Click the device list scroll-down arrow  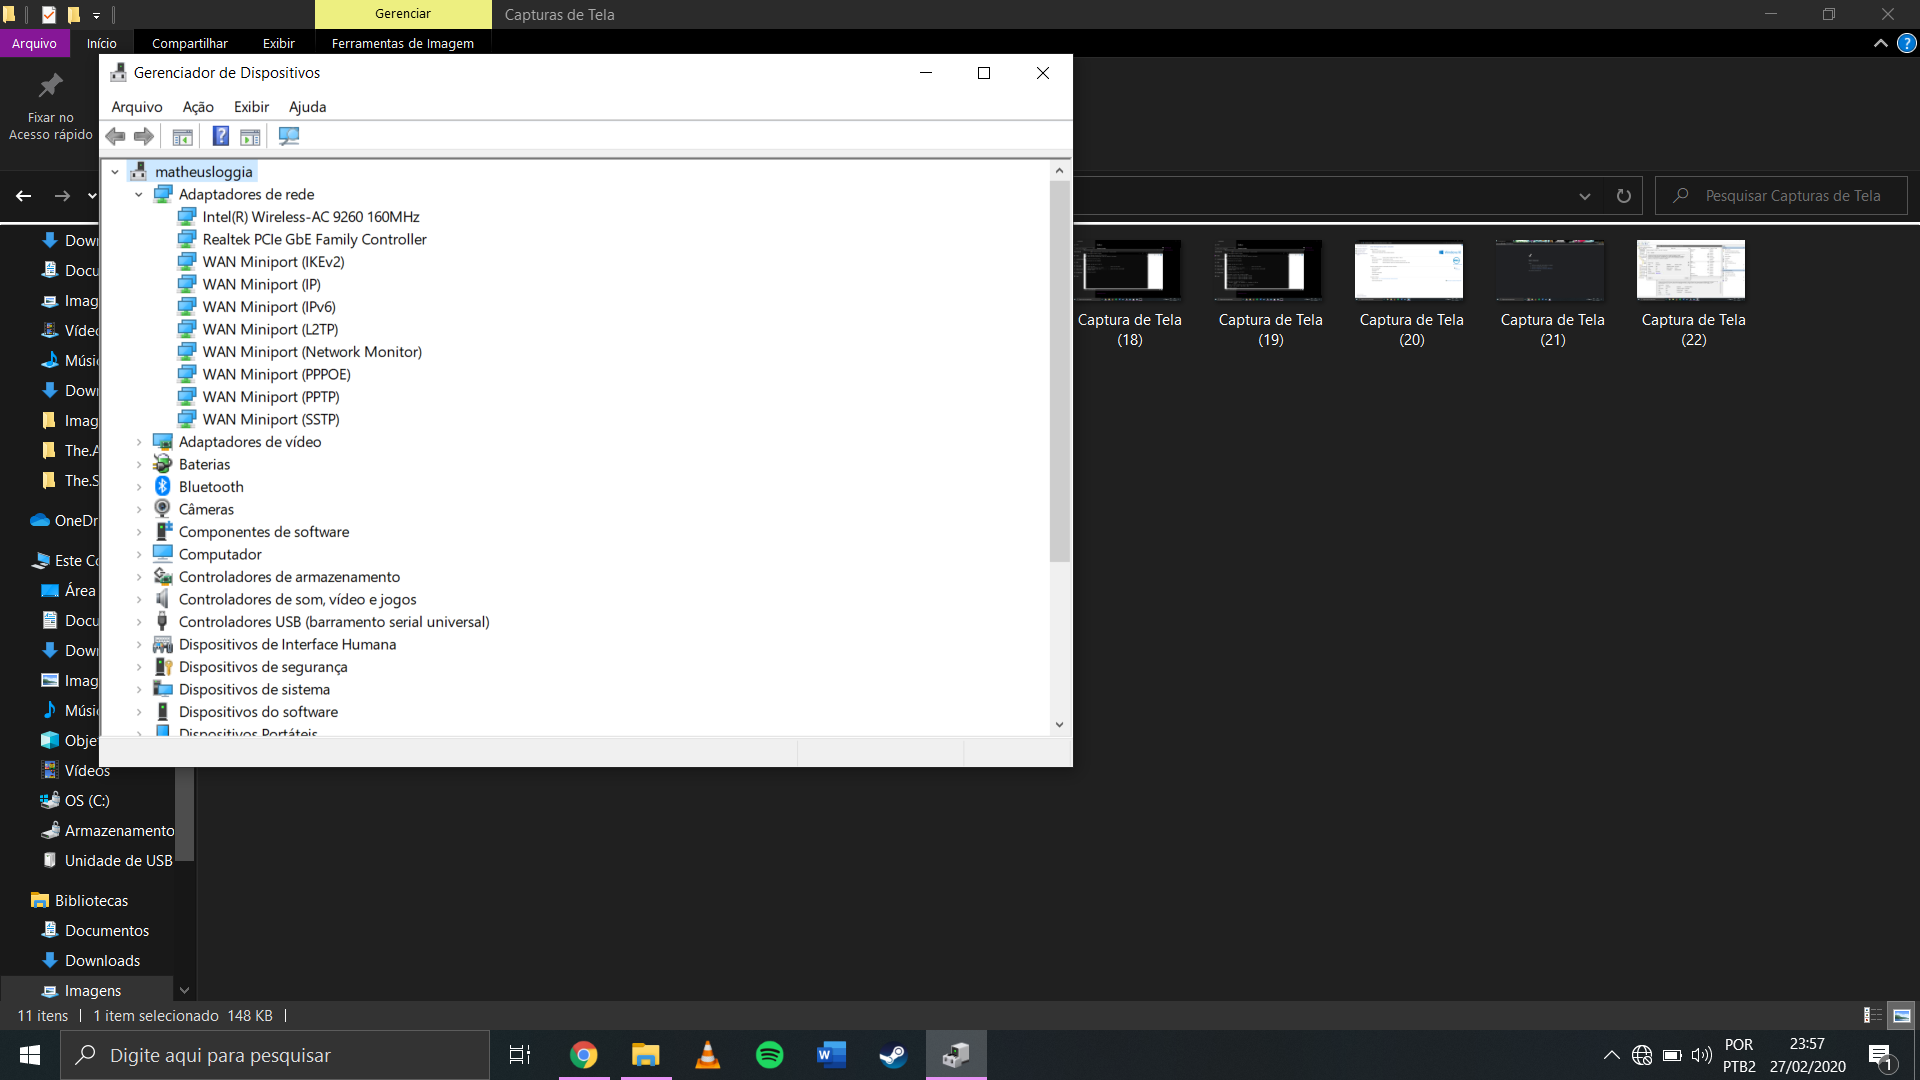pos(1059,725)
